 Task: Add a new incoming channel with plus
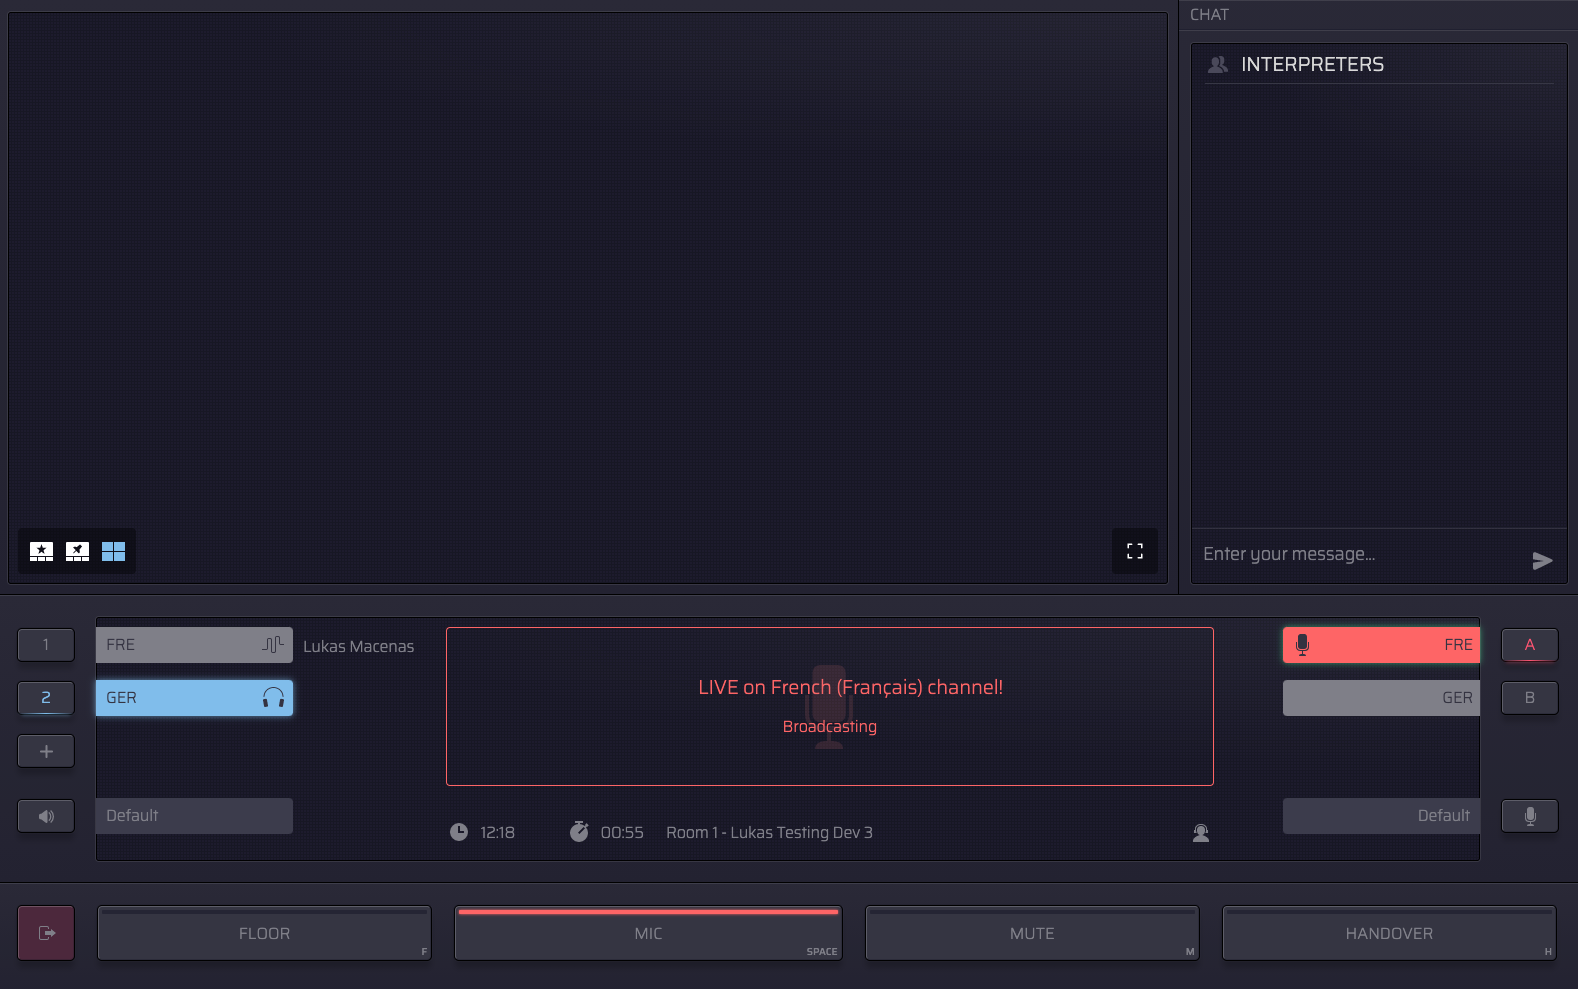tap(46, 751)
